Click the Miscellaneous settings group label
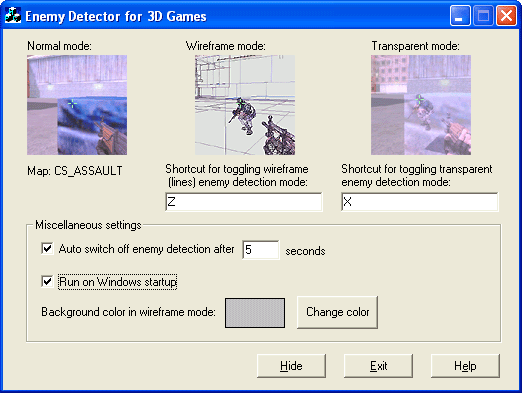The width and height of the screenshot is (522, 393). (88, 225)
